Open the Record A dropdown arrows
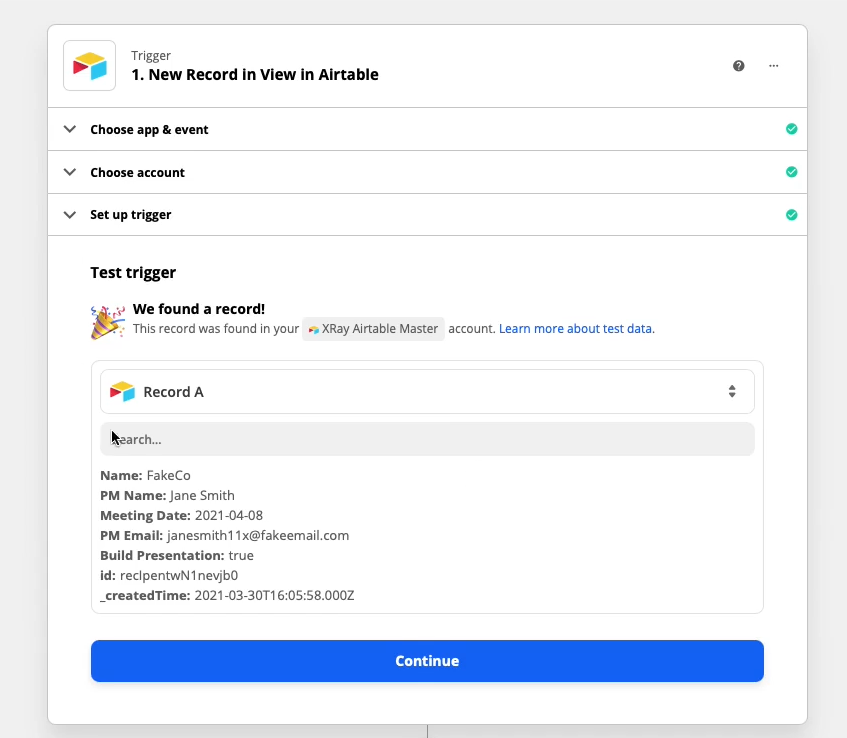Image resolution: width=847 pixels, height=738 pixels. point(732,391)
